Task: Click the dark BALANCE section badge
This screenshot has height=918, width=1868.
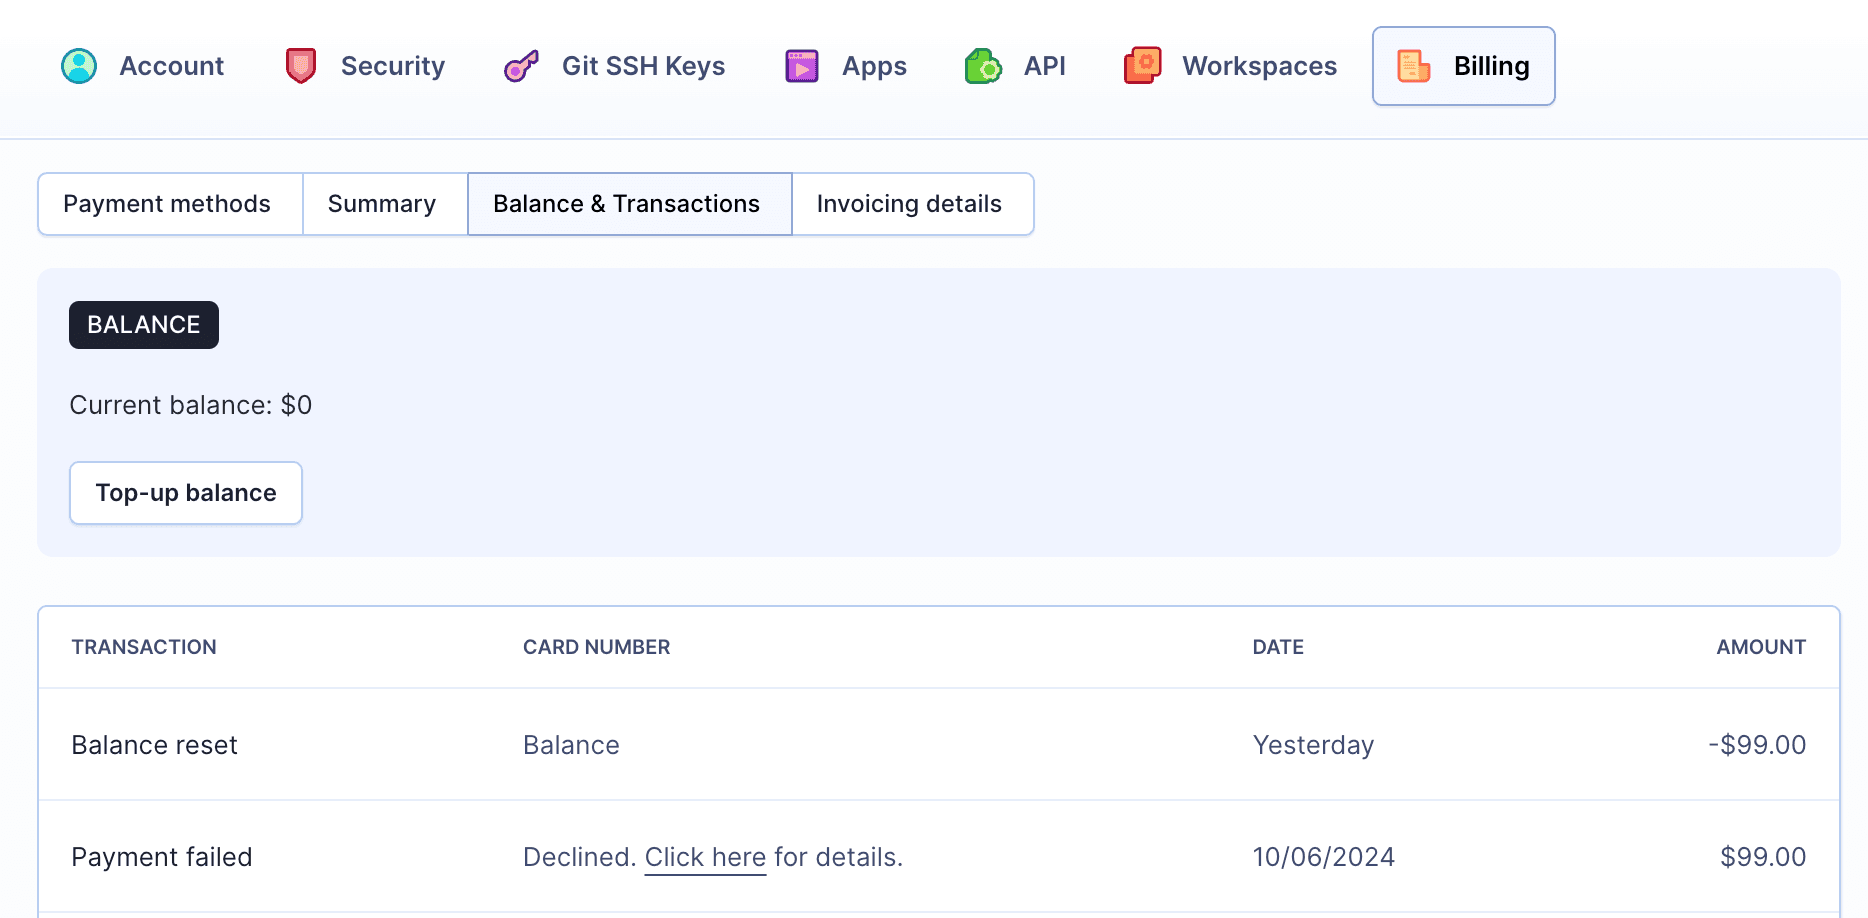Action: [144, 325]
